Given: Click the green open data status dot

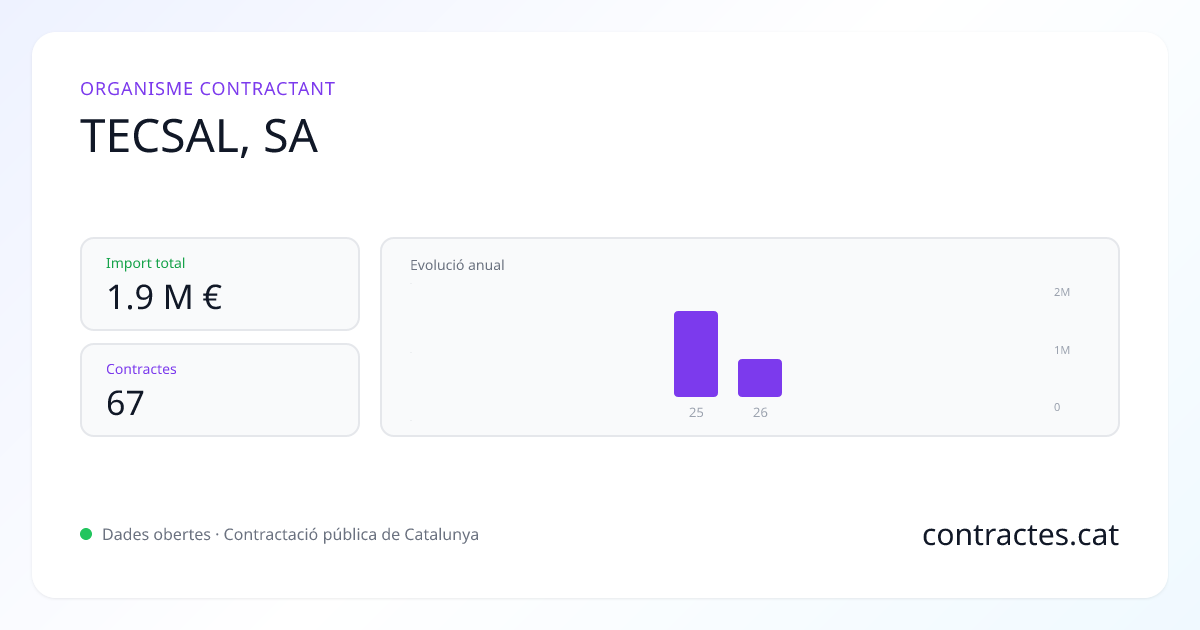Looking at the screenshot, I should click(x=86, y=534).
